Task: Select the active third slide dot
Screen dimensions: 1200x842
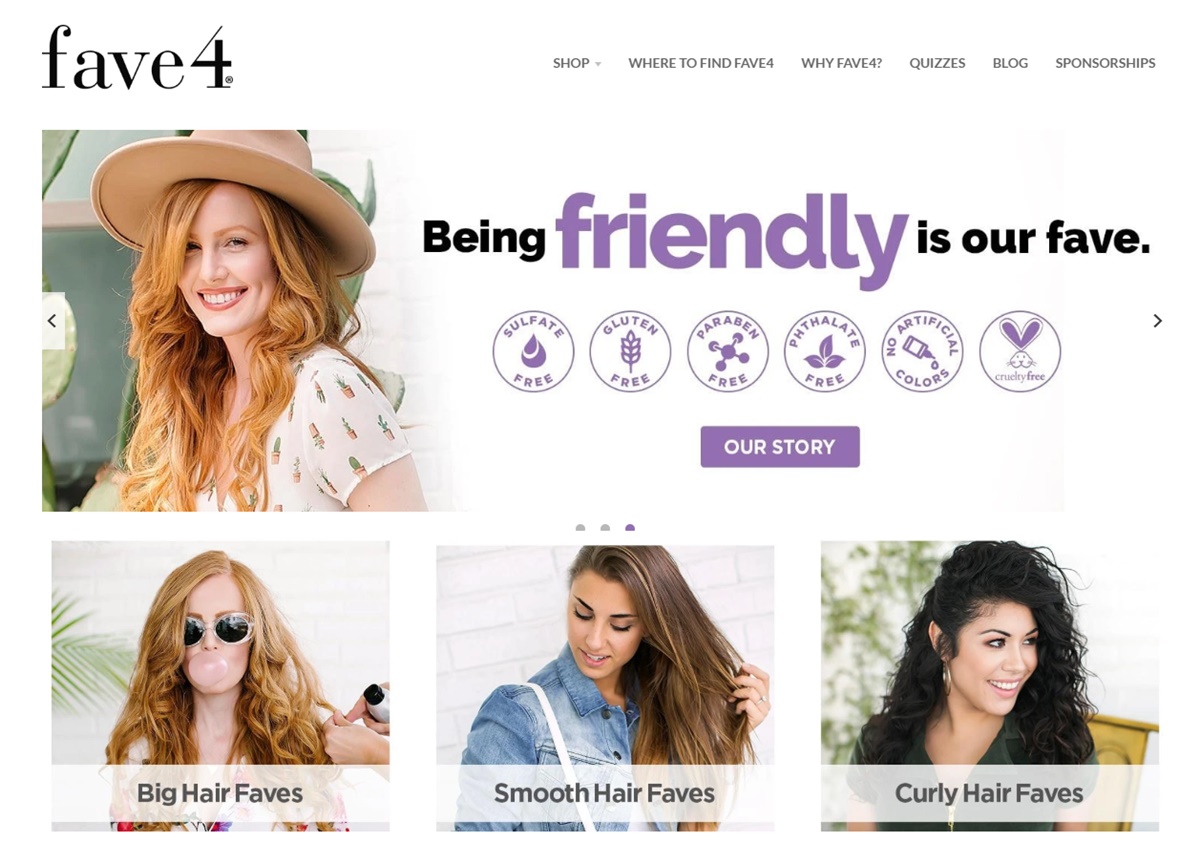Action: tap(630, 528)
